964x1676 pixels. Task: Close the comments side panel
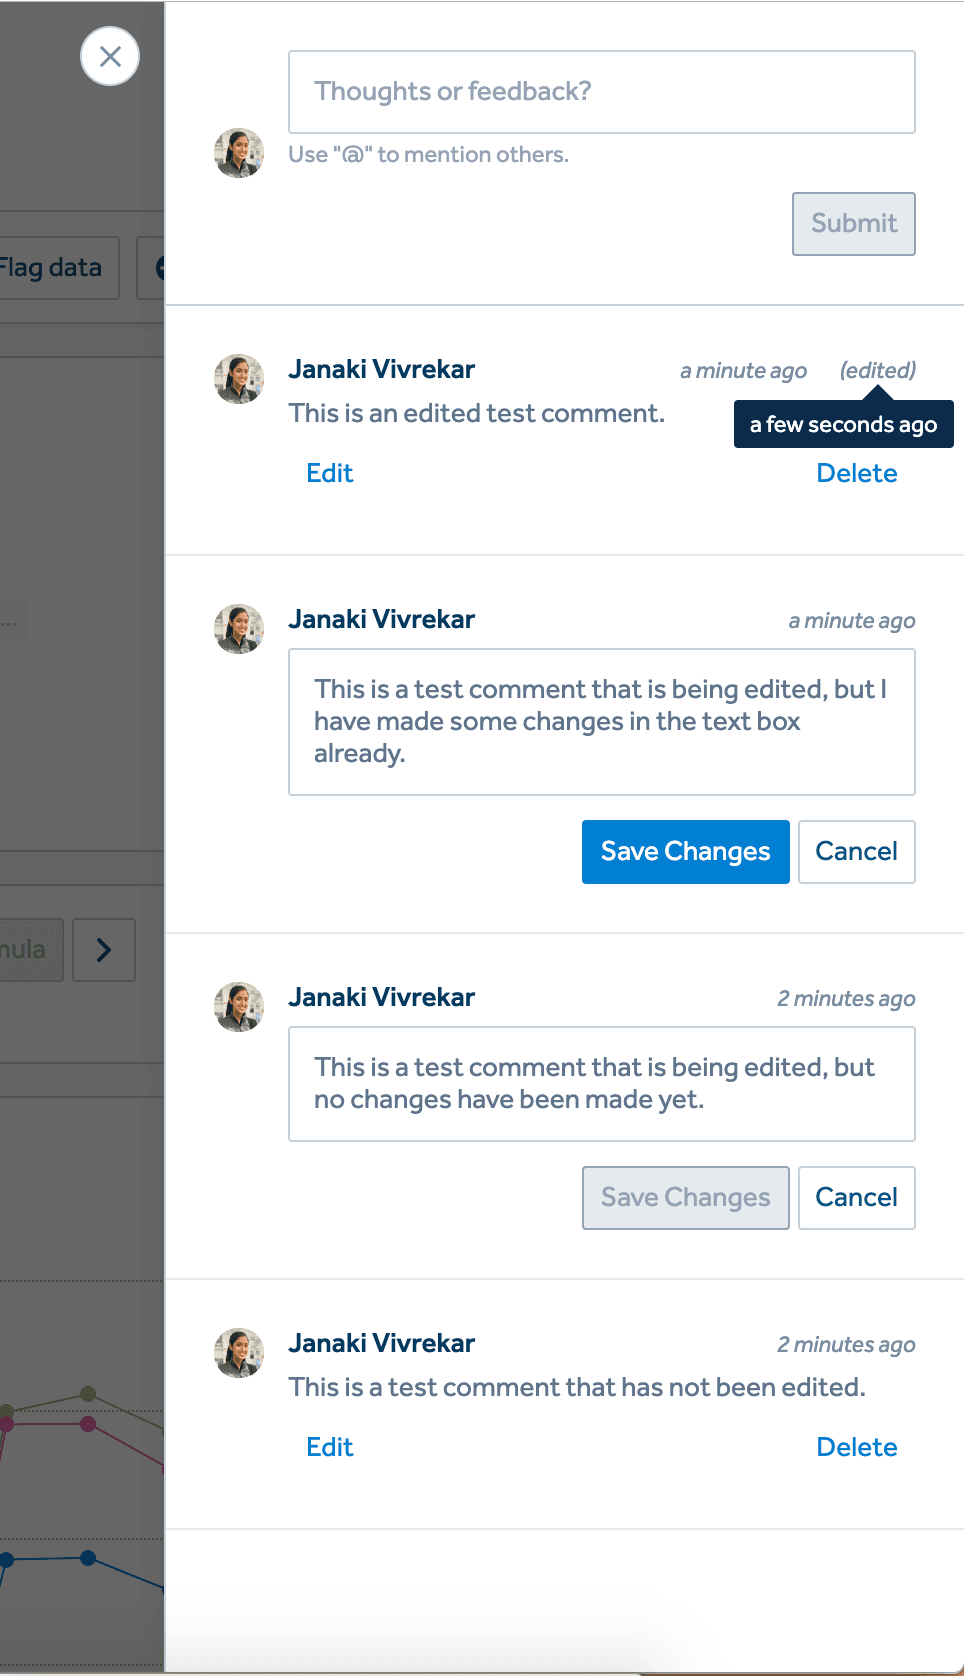(x=110, y=56)
